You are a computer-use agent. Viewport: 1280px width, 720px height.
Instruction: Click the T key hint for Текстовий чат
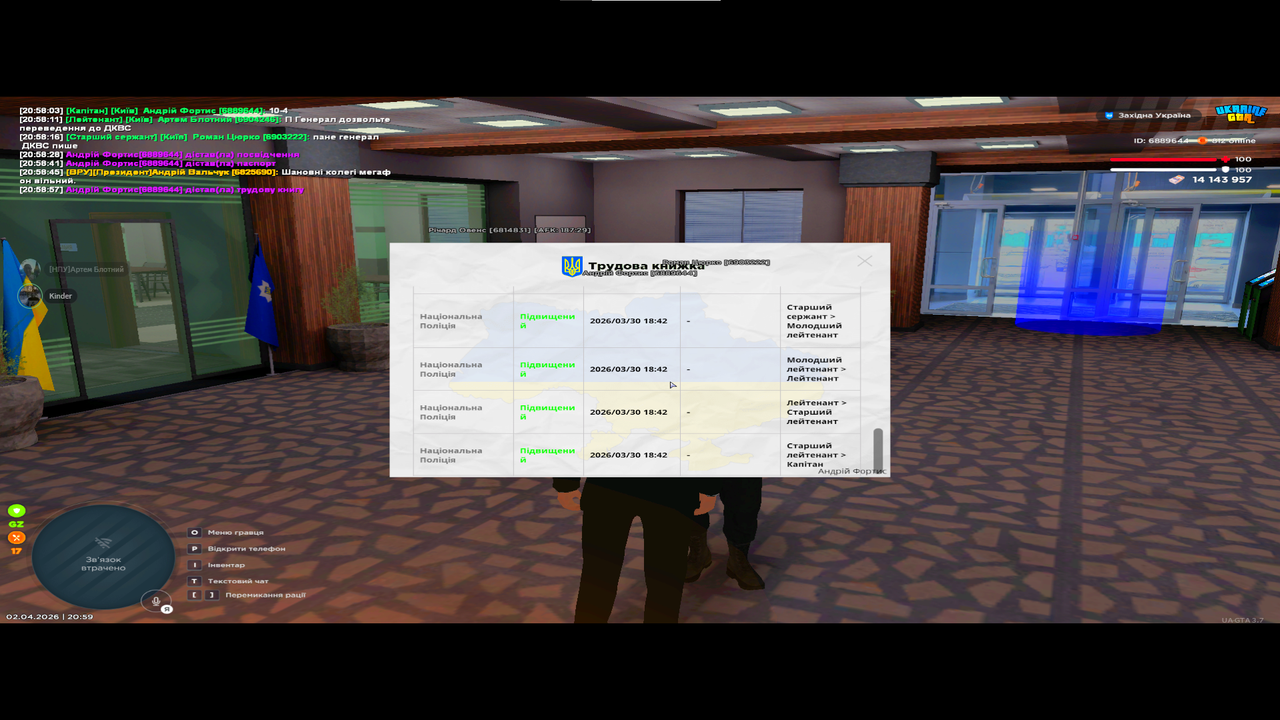[195, 581]
